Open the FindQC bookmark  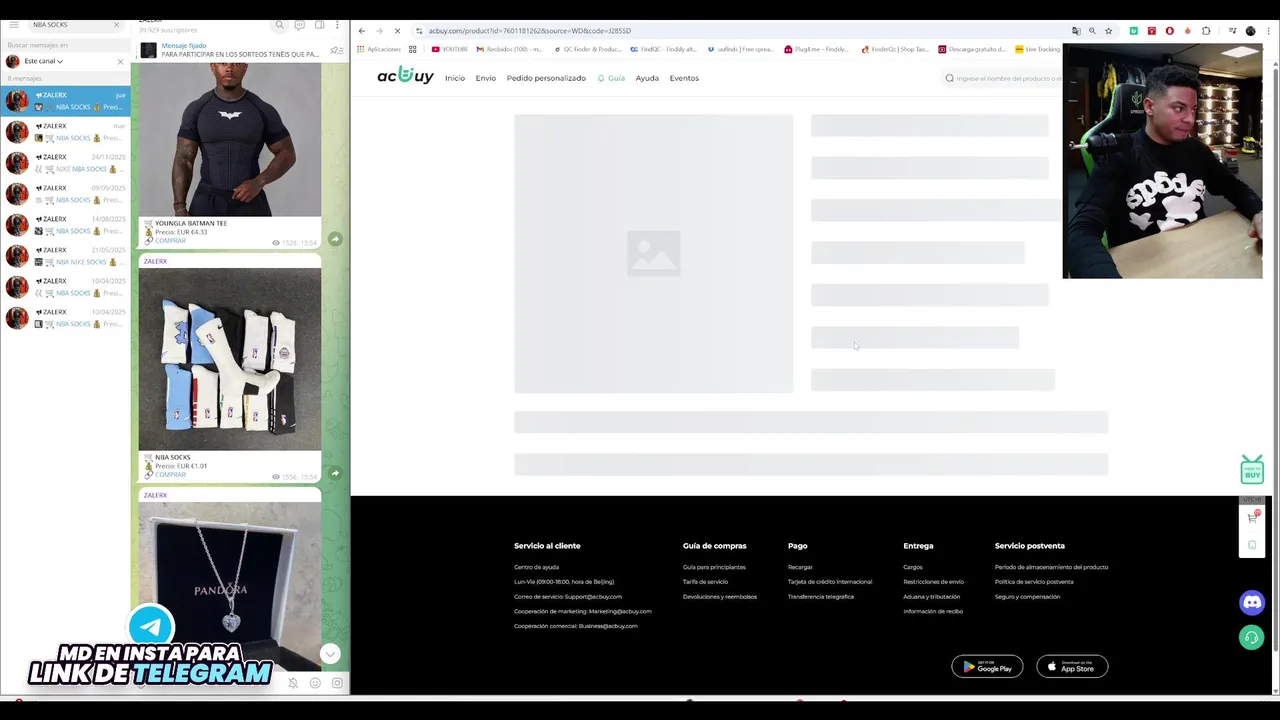662,49
